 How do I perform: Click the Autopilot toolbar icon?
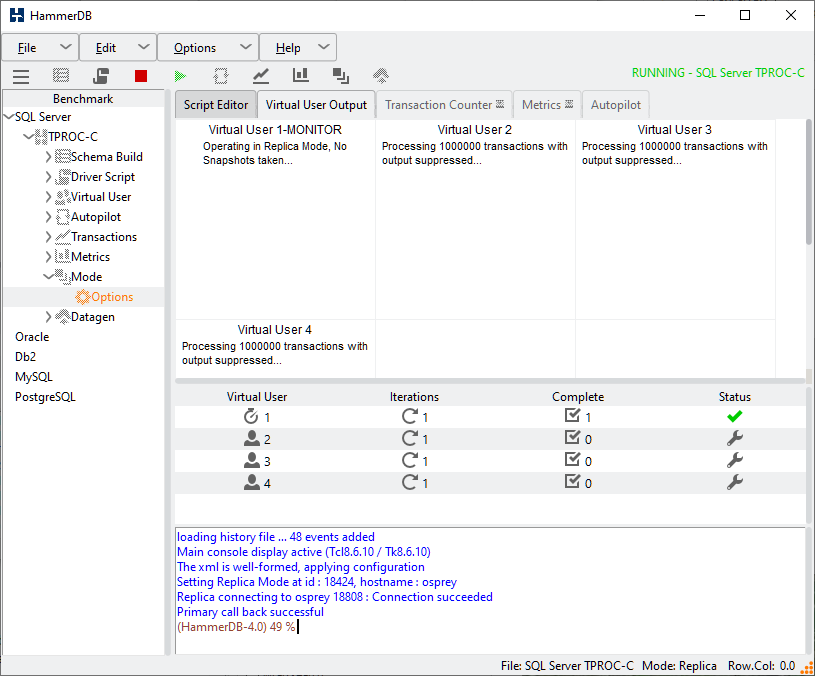(x=221, y=76)
